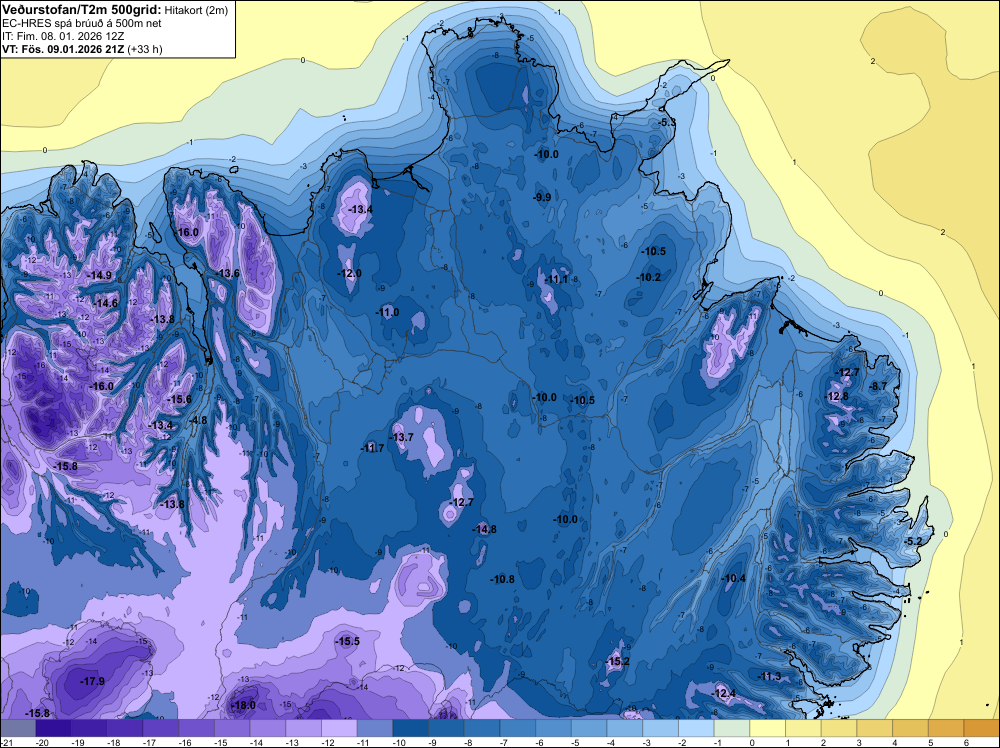Click the -4.8 temperature value
1000x748 pixels.
pos(198,420)
